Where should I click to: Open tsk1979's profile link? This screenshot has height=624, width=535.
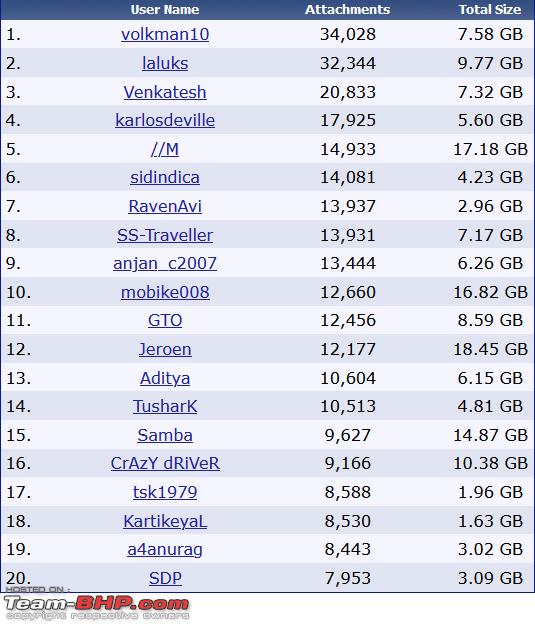click(165, 492)
